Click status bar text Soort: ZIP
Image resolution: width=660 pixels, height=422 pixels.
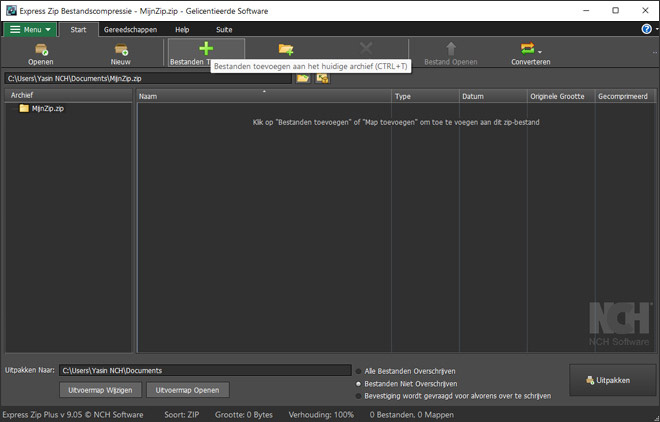[x=181, y=415]
